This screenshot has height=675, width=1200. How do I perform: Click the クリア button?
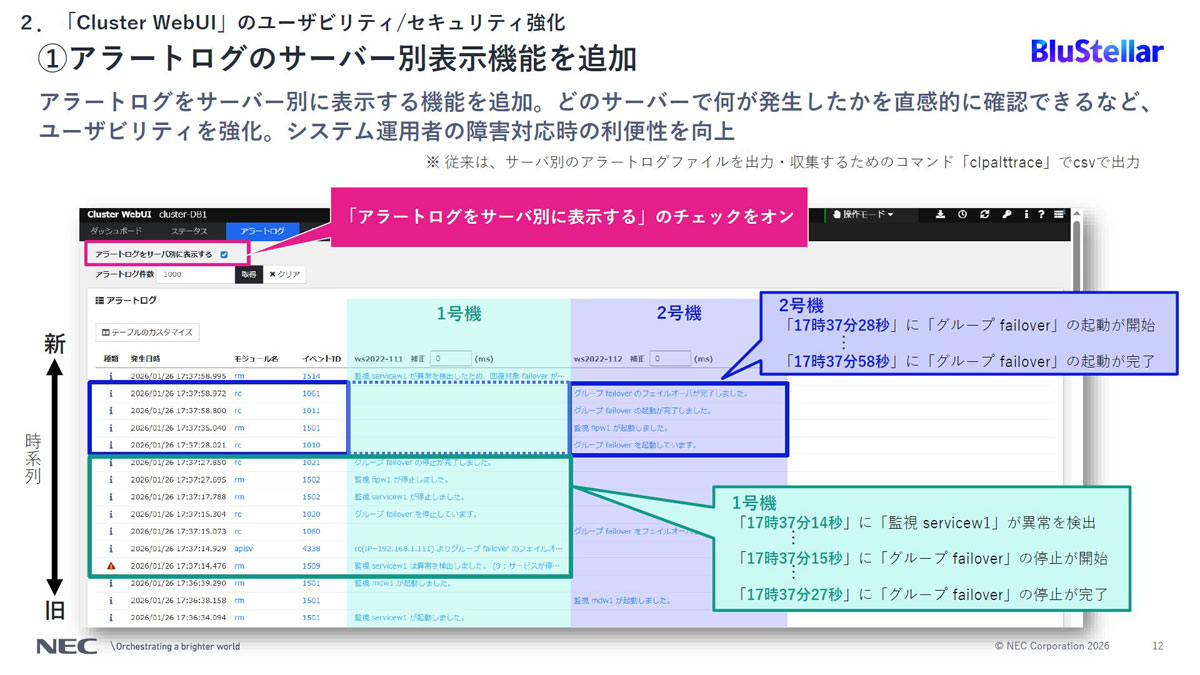pyautogui.click(x=285, y=274)
